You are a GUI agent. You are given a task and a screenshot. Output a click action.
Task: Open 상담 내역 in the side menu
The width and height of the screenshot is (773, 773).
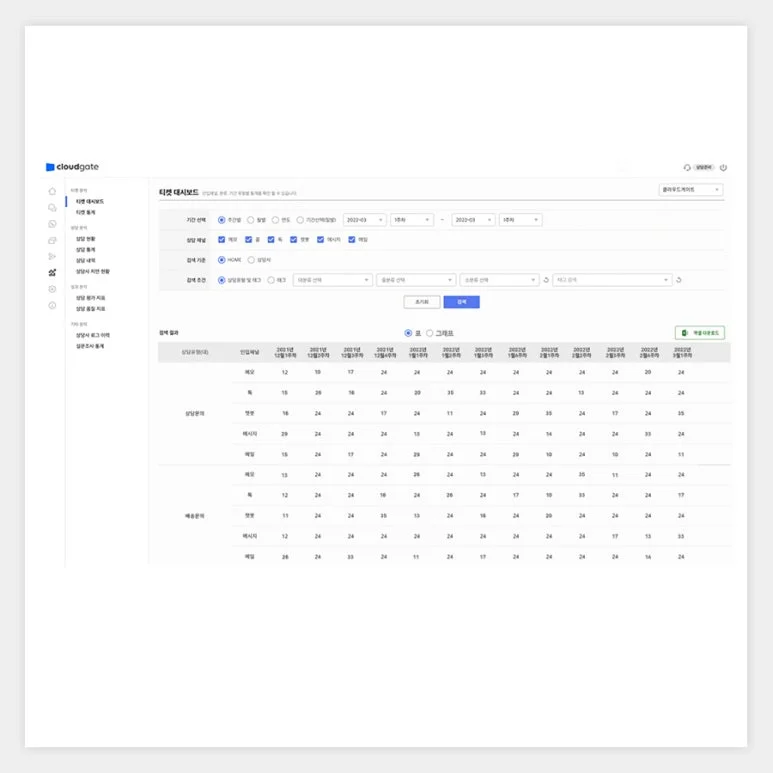85,261
